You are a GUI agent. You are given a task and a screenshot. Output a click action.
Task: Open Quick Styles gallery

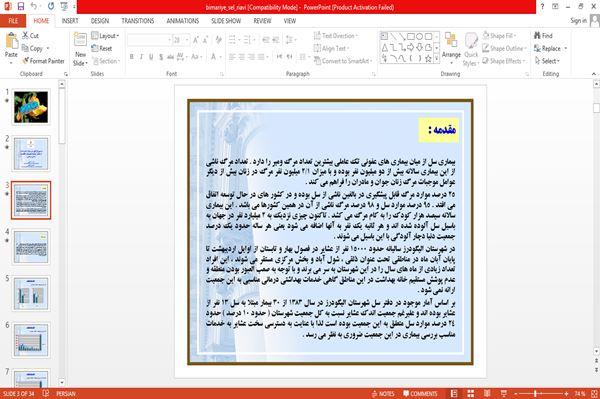pyautogui.click(x=471, y=50)
